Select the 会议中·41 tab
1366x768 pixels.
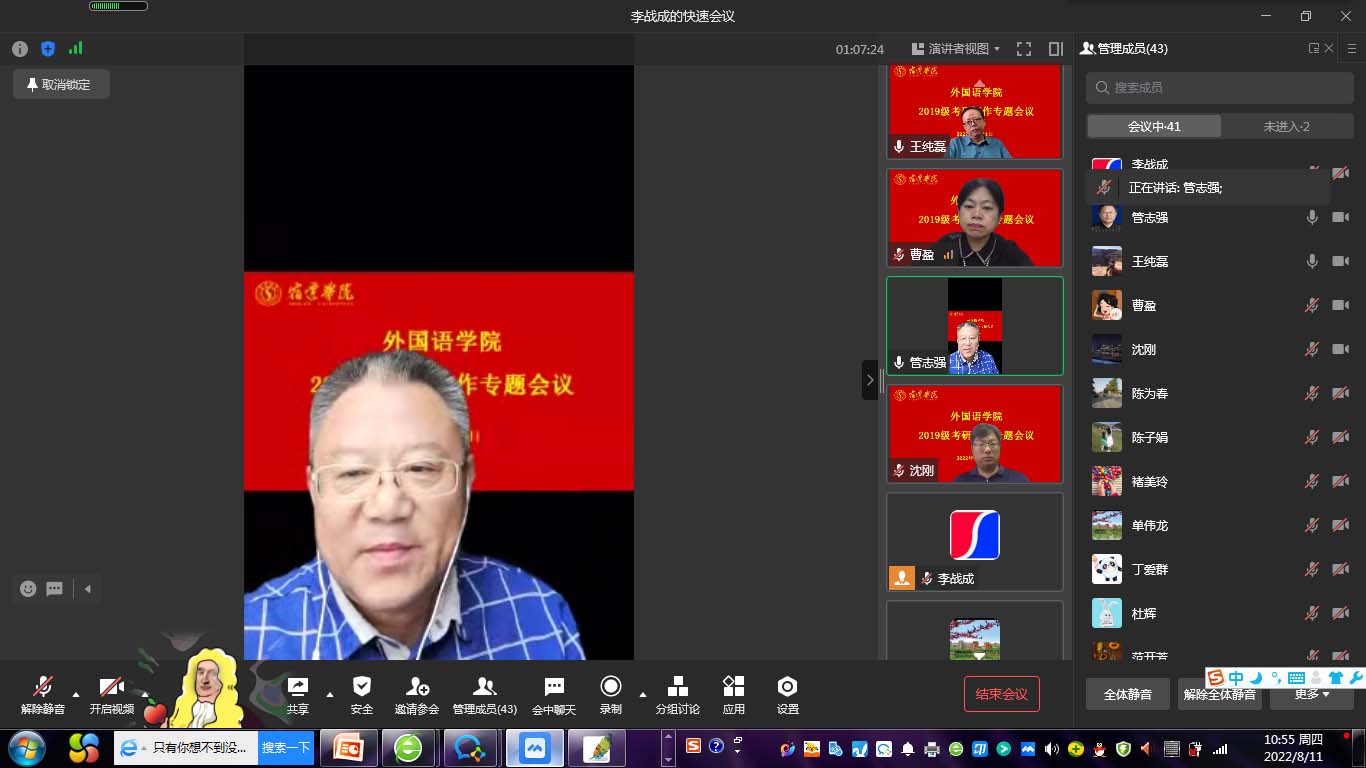(x=1154, y=126)
